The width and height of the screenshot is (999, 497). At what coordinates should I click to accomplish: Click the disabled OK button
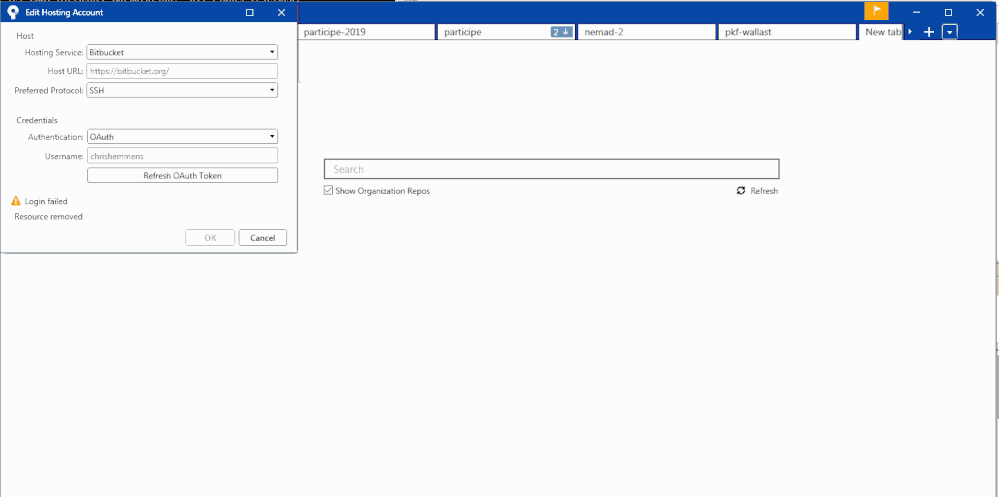coord(210,238)
